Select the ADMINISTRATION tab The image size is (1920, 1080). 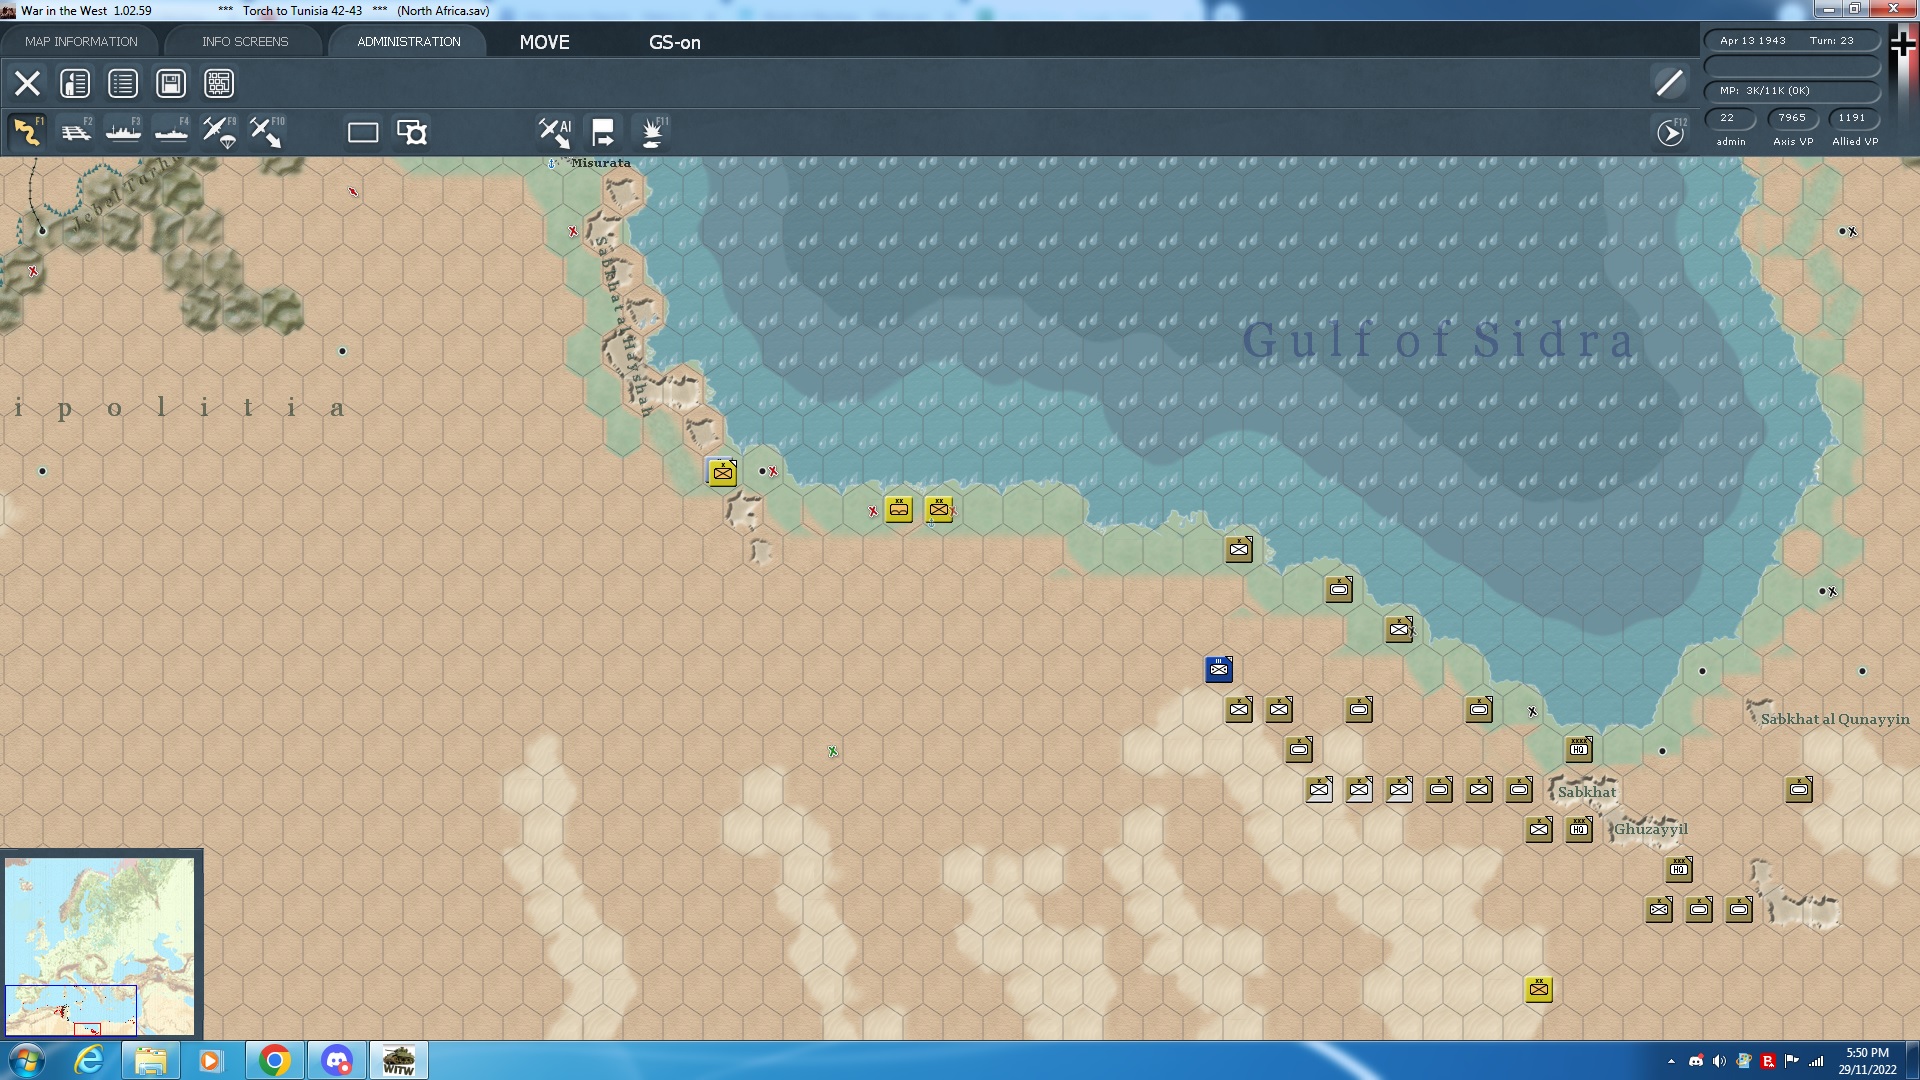click(409, 41)
